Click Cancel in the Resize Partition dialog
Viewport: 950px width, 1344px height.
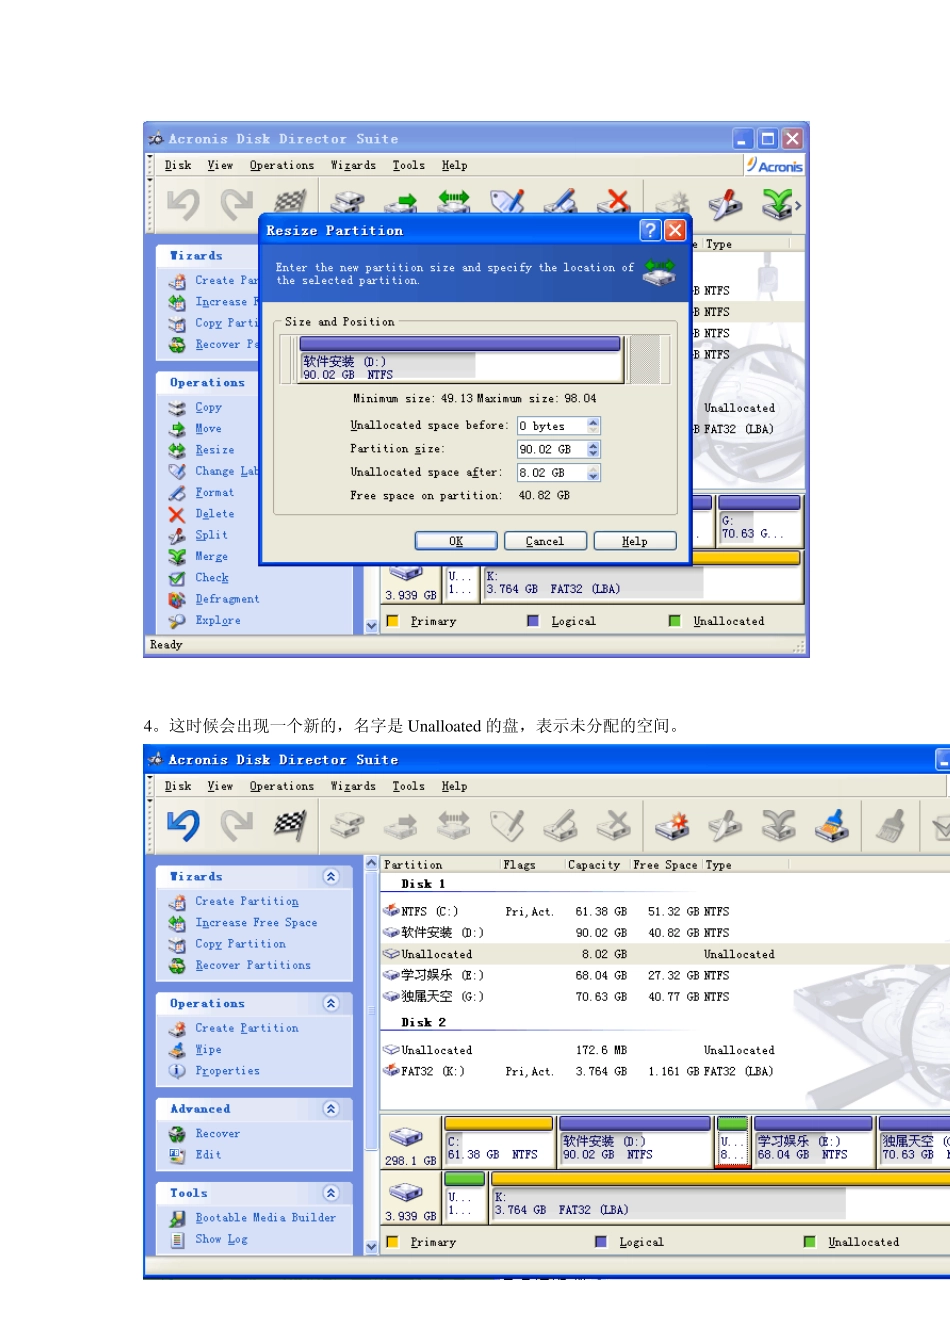(x=545, y=541)
